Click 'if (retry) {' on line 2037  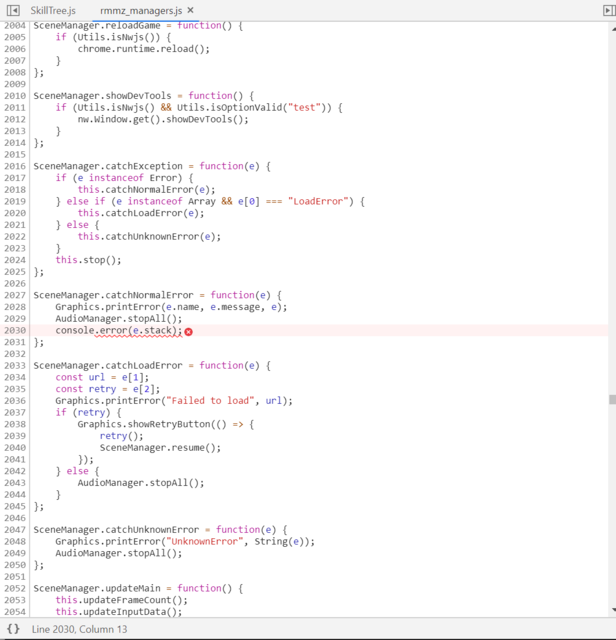[89, 413]
